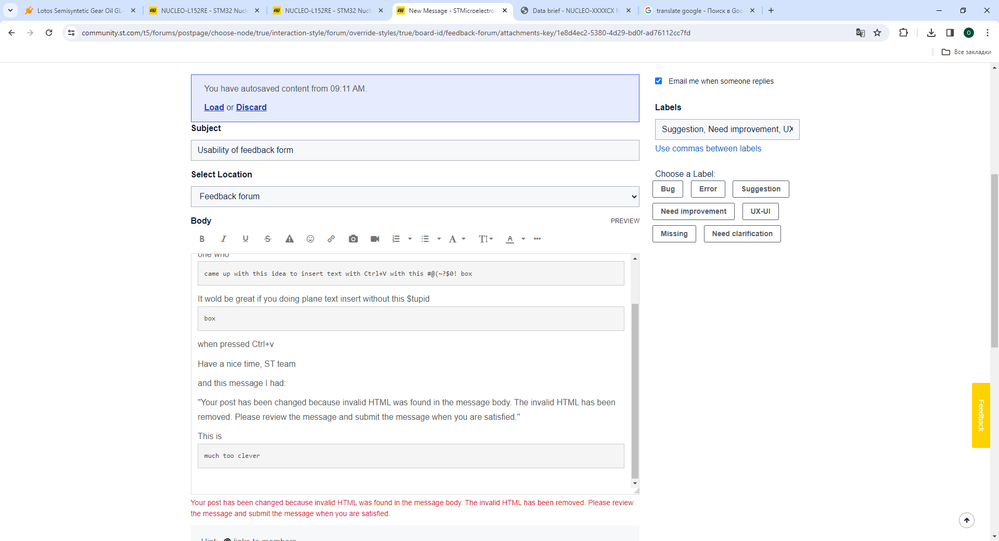This screenshot has width=999, height=541.
Task: Switch to the first NUCLEO-L152RE browser tab
Action: (204, 11)
